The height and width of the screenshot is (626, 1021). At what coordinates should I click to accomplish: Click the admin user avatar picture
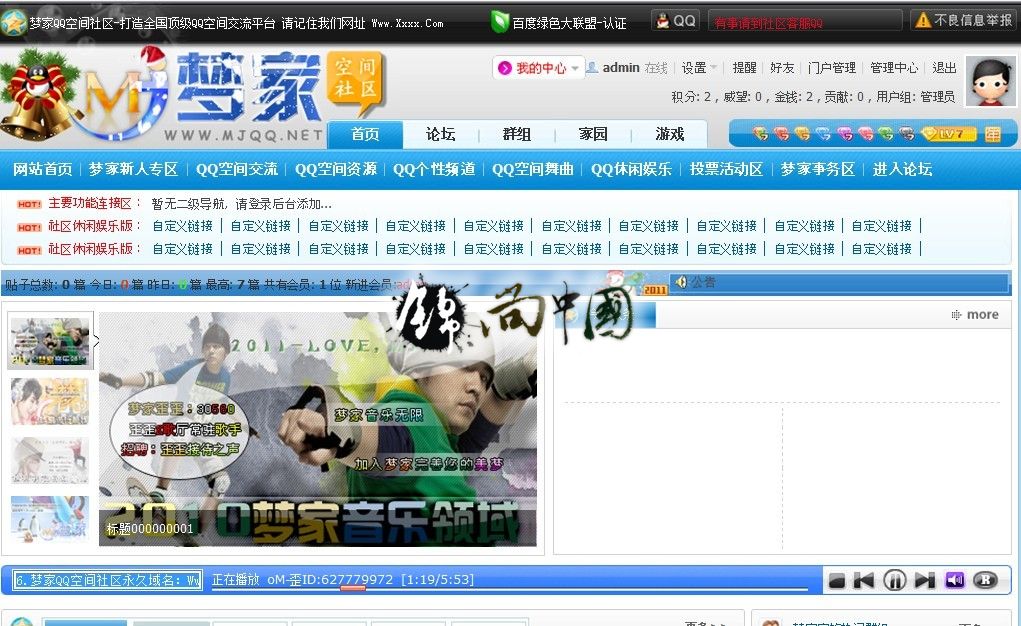pyautogui.click(x=990, y=81)
